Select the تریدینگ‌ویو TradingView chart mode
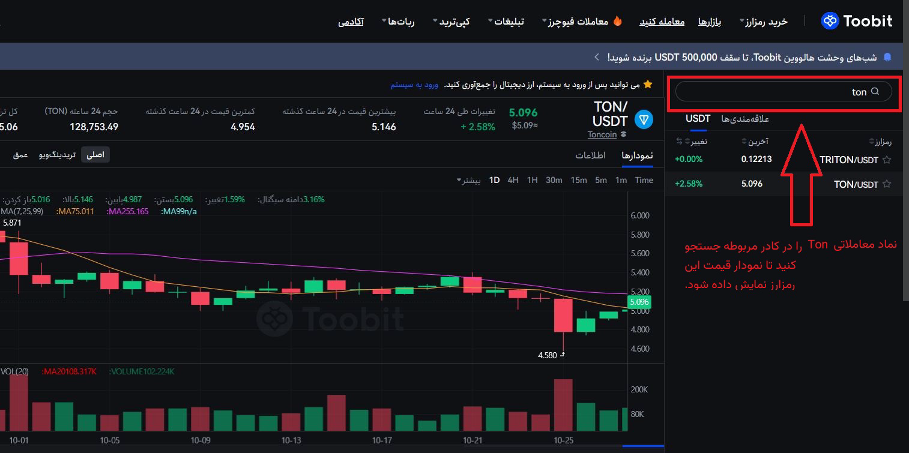Screen dimensions: 910x454 (x=57, y=155)
